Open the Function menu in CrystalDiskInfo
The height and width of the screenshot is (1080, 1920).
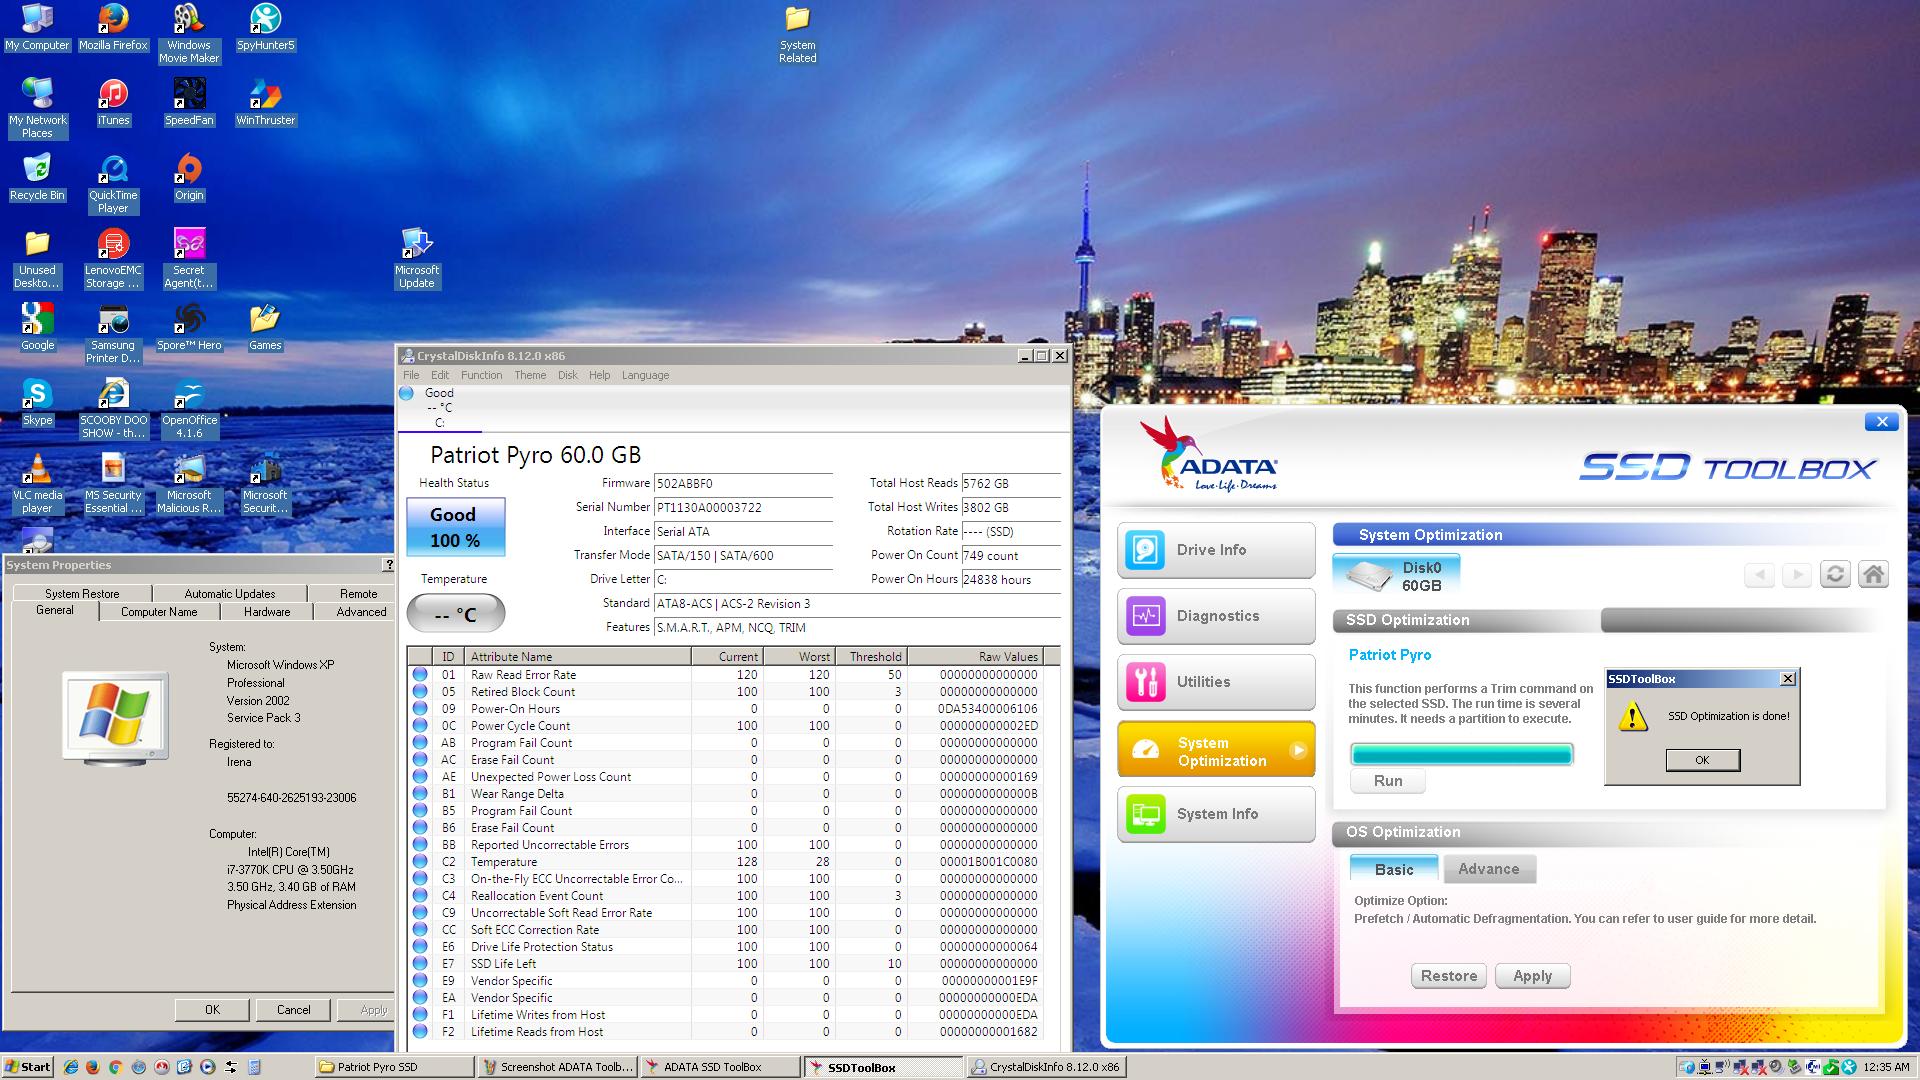point(481,375)
